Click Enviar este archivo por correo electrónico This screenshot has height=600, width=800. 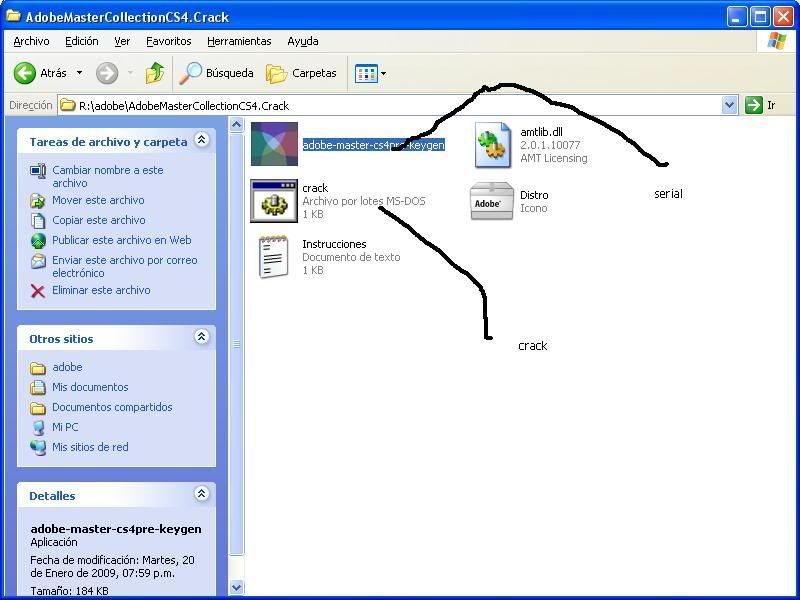click(124, 266)
